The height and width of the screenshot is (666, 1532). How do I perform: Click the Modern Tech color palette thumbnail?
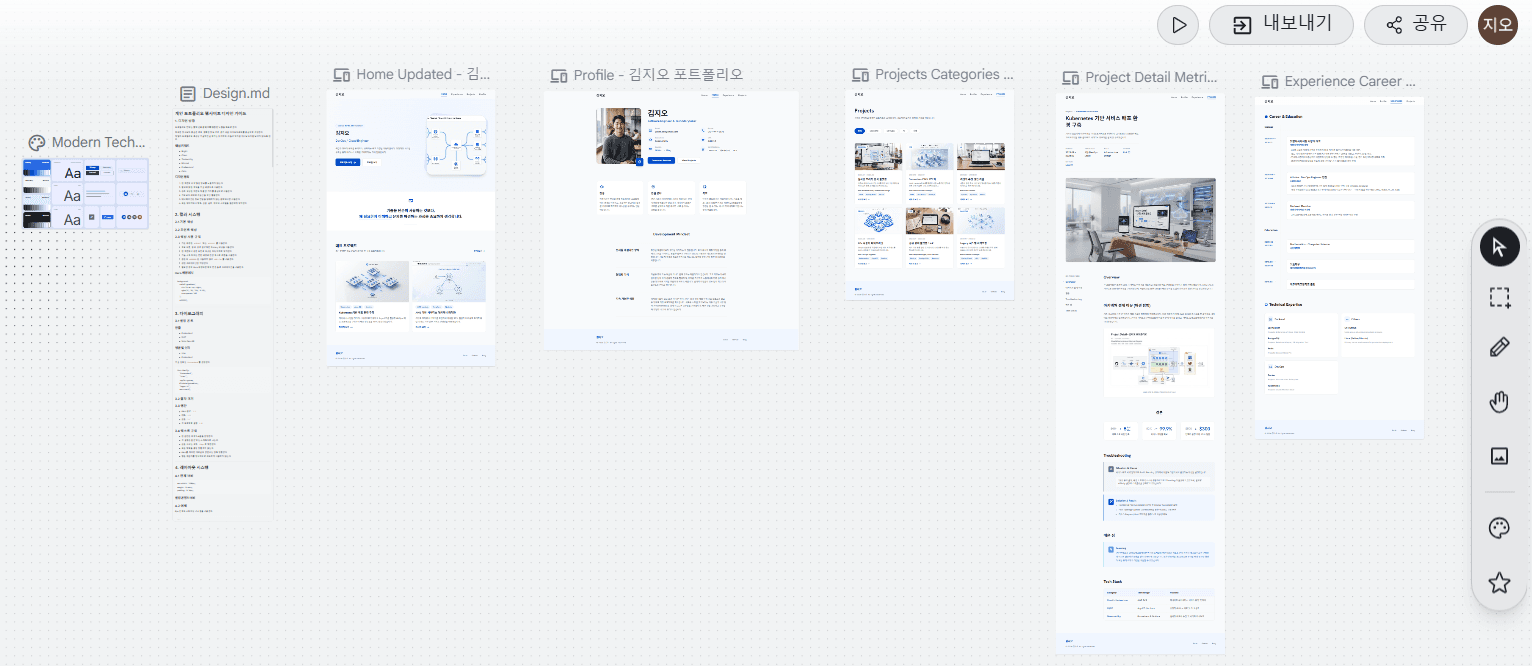click(86, 194)
